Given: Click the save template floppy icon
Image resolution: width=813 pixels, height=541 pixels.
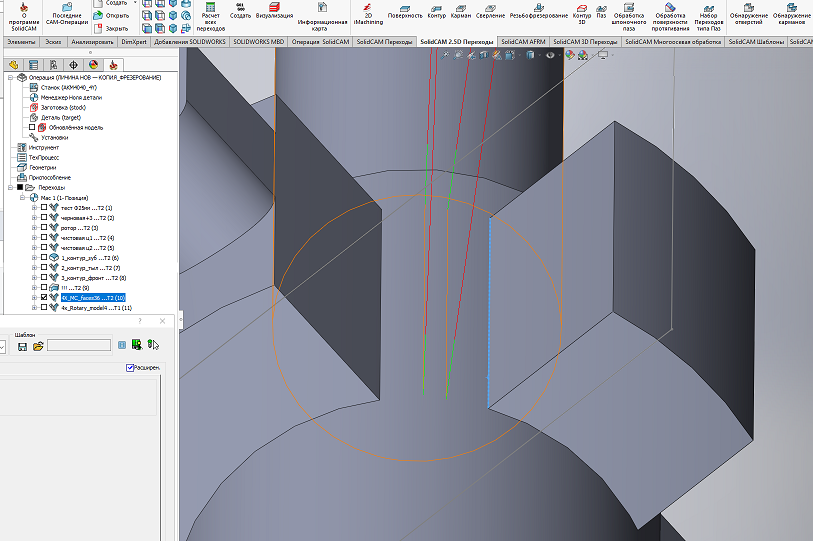Looking at the screenshot, I should [x=22, y=345].
